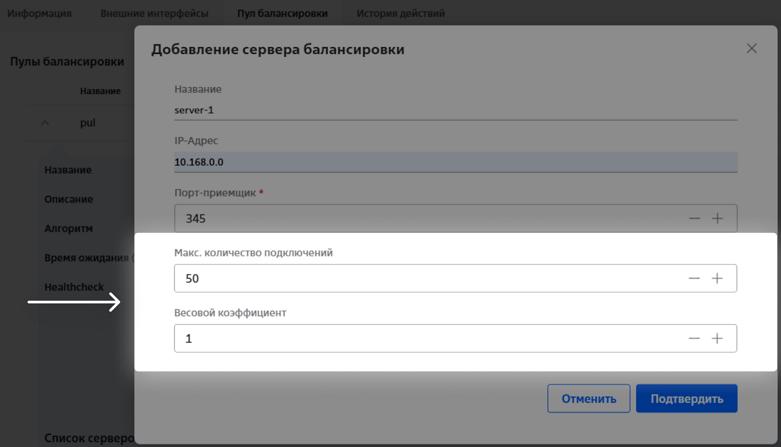Click minus icon for Порт-приемщик field
Viewport: 781px width, 447px height.
694,218
